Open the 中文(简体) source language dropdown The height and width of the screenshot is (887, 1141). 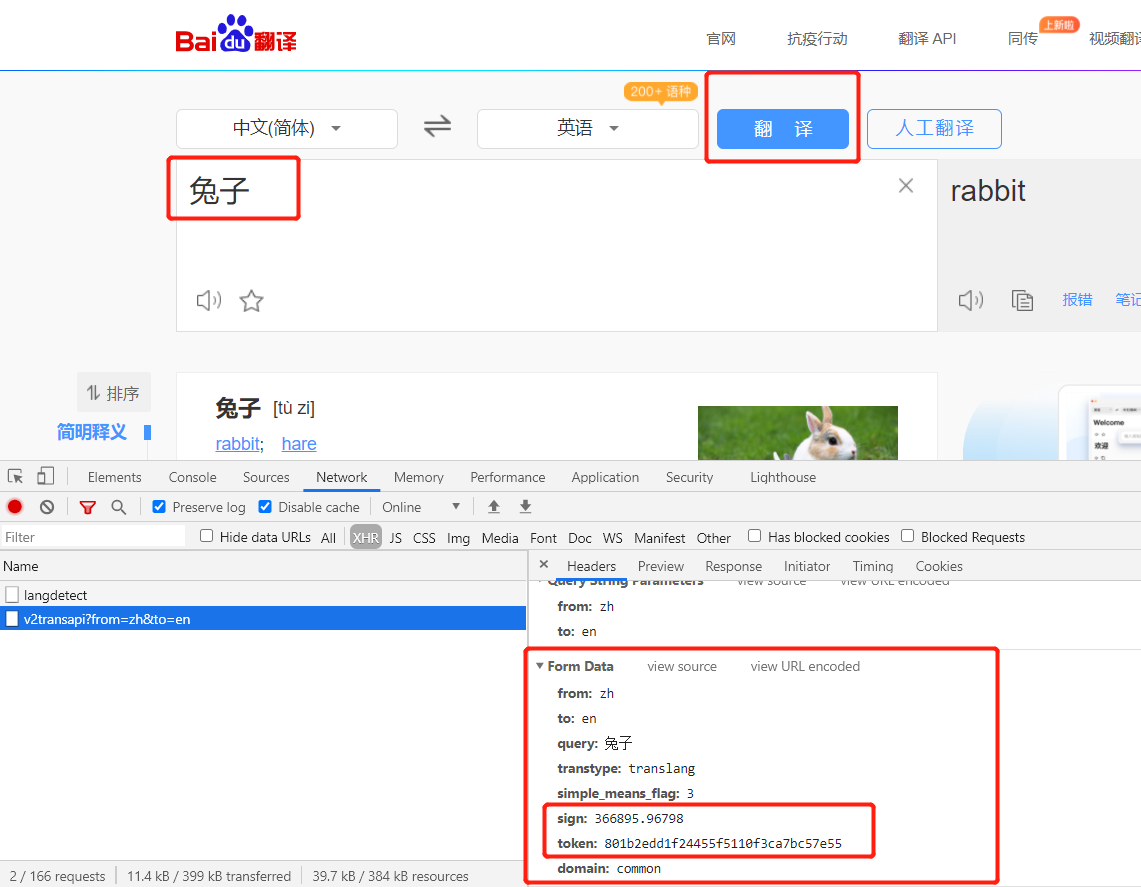pos(287,128)
